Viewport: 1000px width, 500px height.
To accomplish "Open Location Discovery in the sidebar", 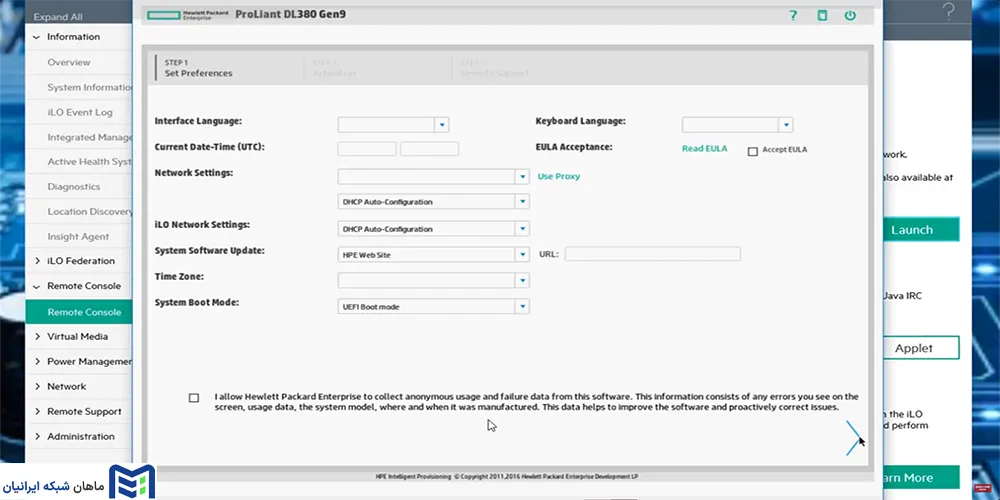I will (89, 212).
